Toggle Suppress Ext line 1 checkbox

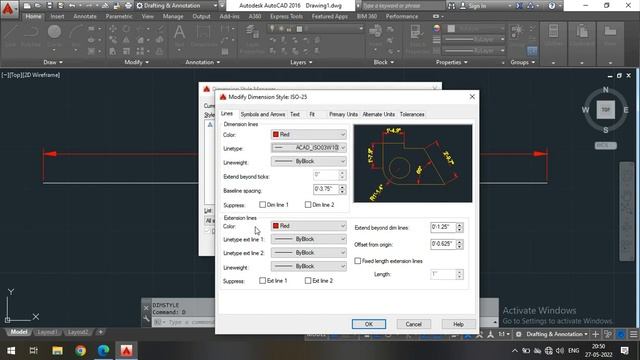(x=262, y=280)
